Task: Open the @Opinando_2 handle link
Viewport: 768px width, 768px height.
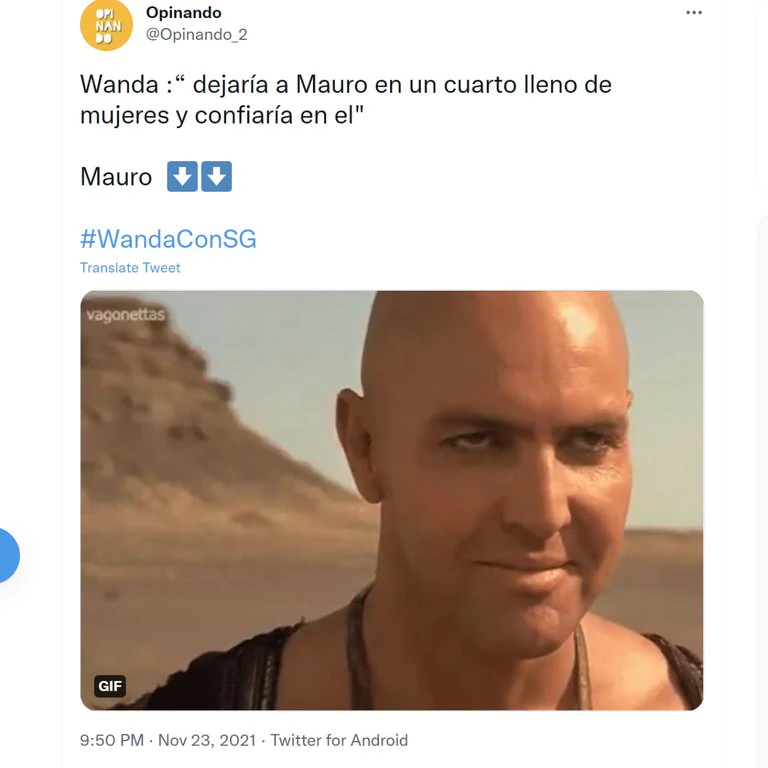Action: click(196, 35)
